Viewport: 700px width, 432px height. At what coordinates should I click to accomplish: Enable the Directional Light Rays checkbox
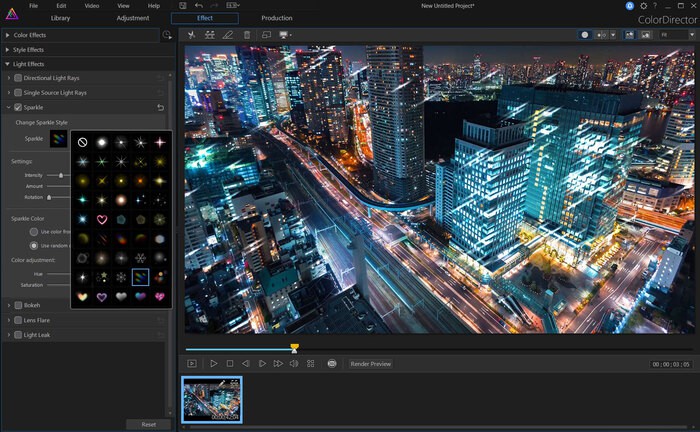tap(17, 78)
